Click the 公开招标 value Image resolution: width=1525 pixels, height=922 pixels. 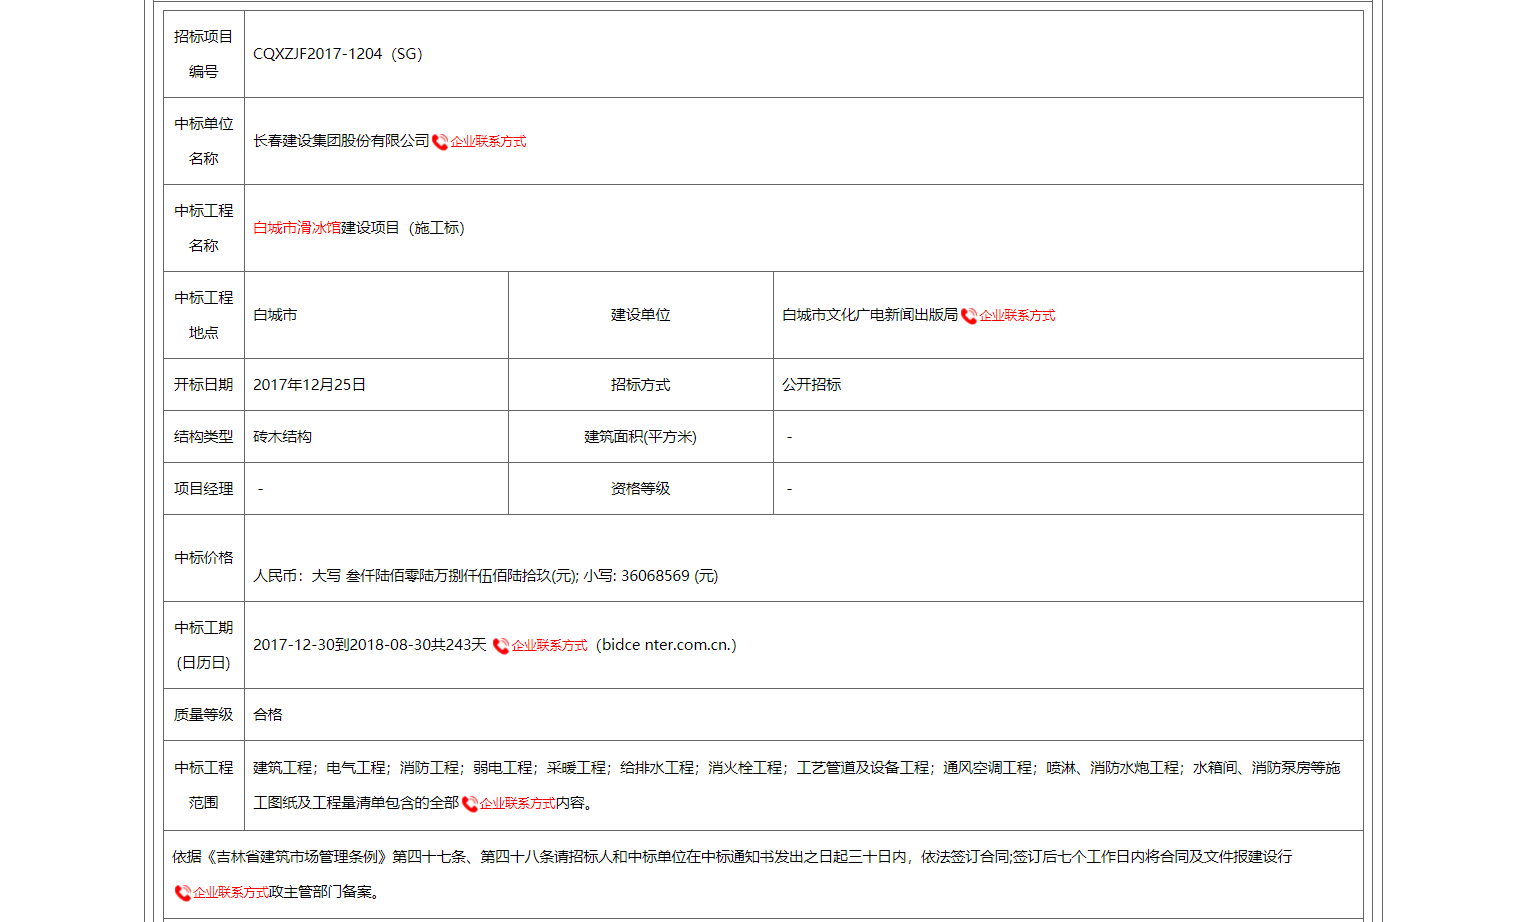tap(811, 385)
